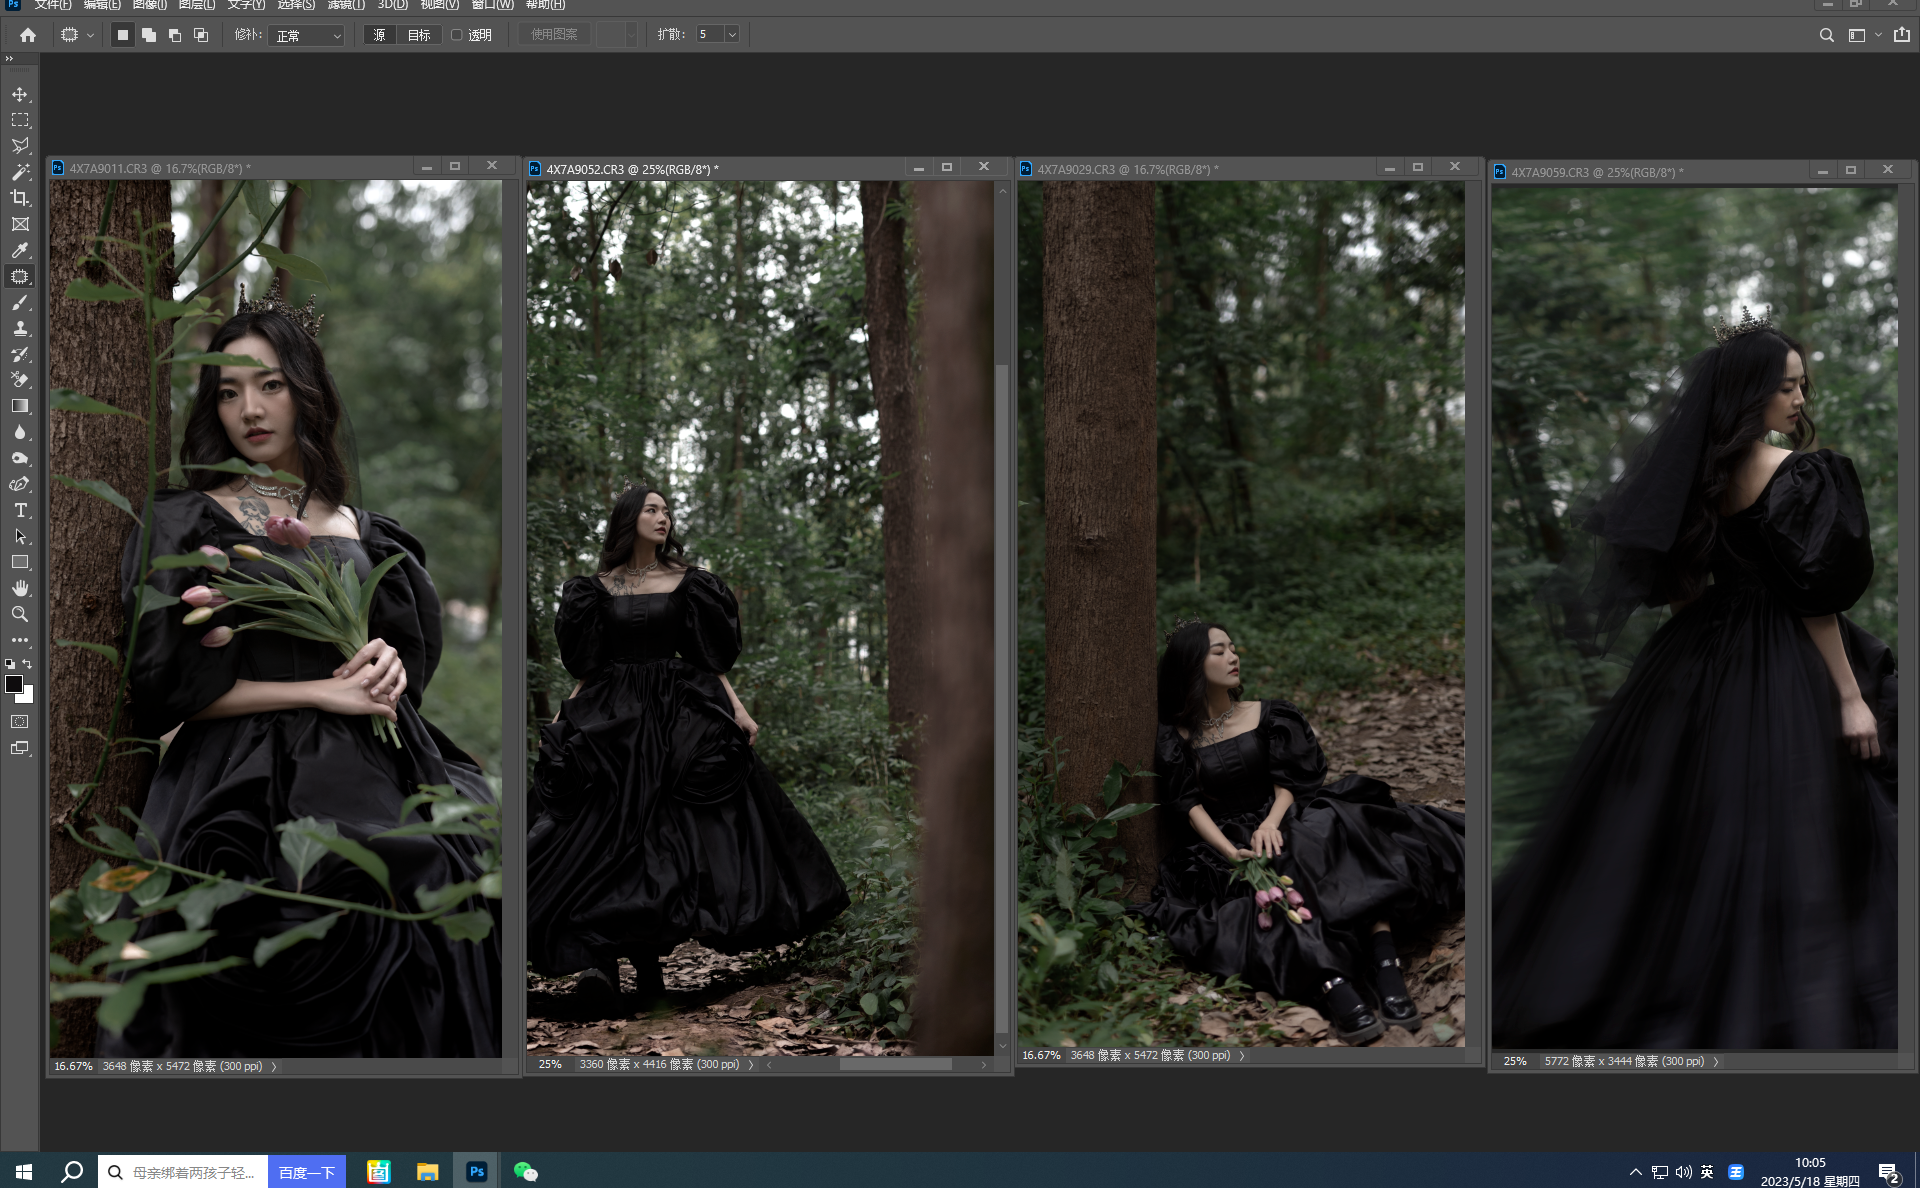Click horizontal scrollbar in 4X7A9052.CR3 window
The width and height of the screenshot is (1920, 1188).
coord(895,1065)
